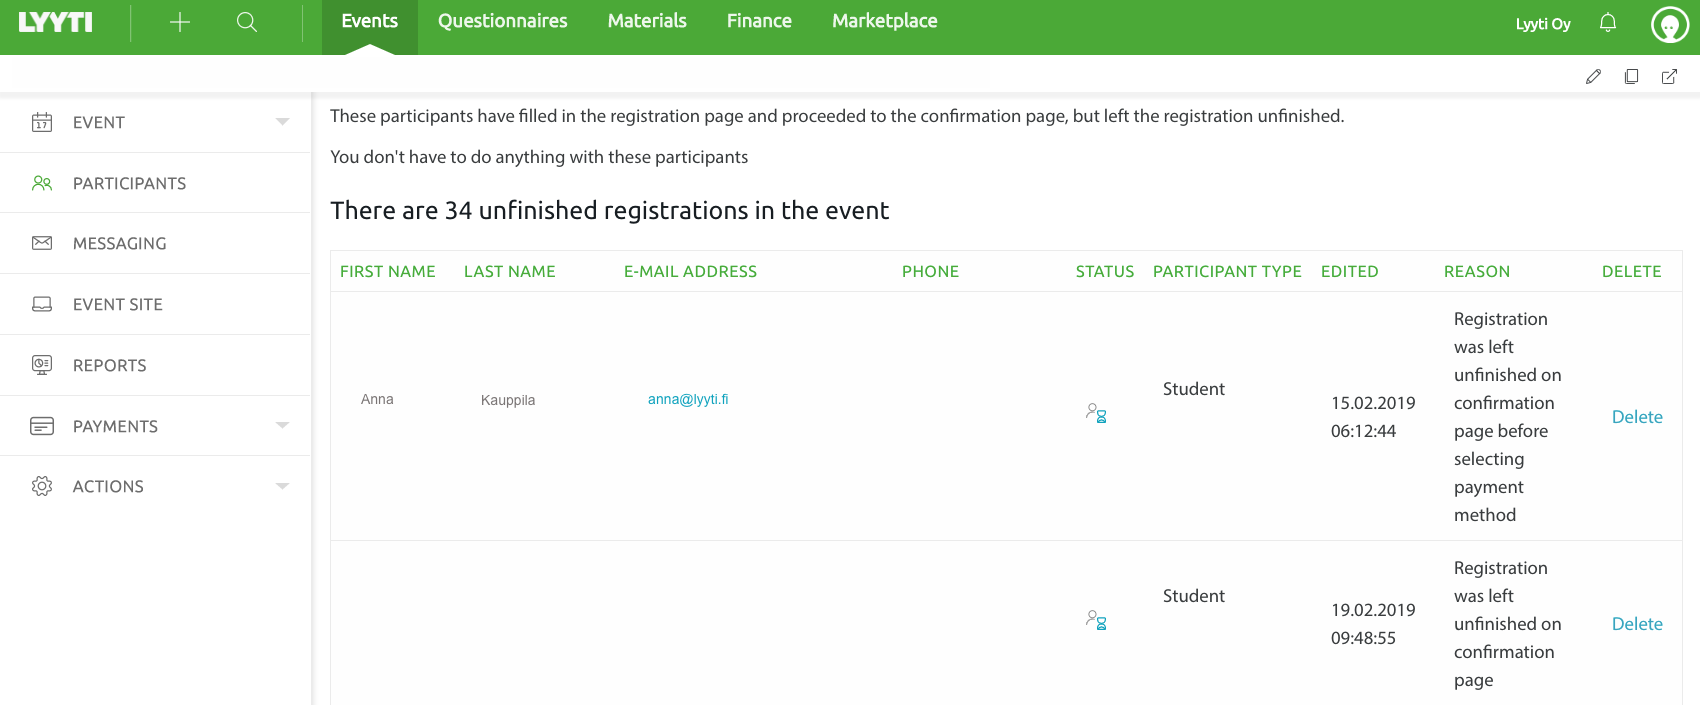Click the Lyyti logo
Image resolution: width=1700 pixels, height=705 pixels.
[x=55, y=22]
